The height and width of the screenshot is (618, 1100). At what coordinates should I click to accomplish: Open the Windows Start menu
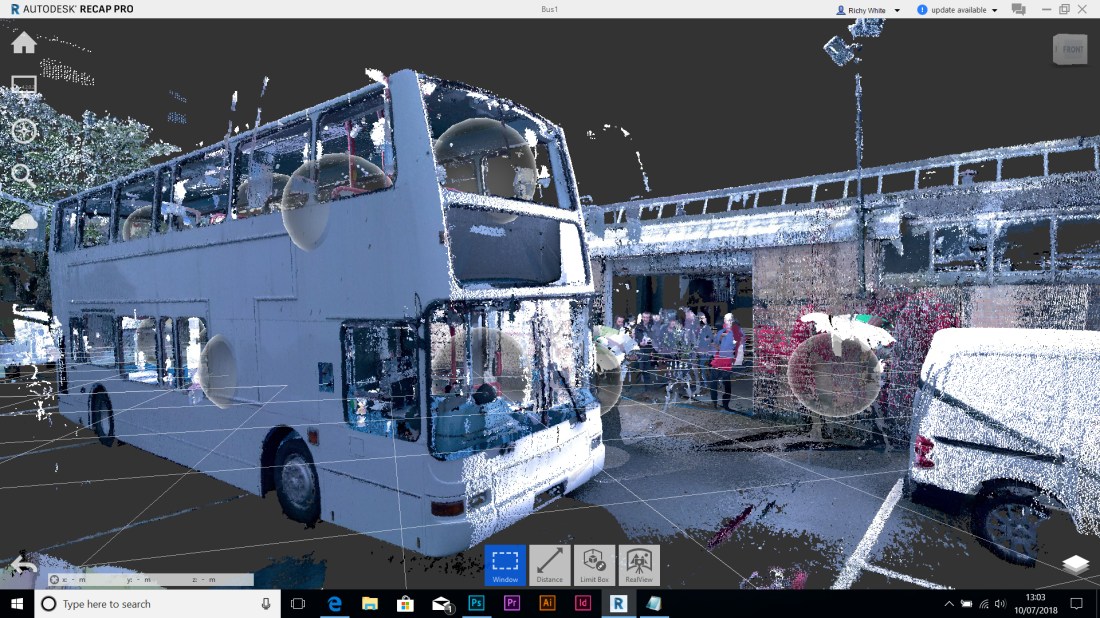click(15, 603)
